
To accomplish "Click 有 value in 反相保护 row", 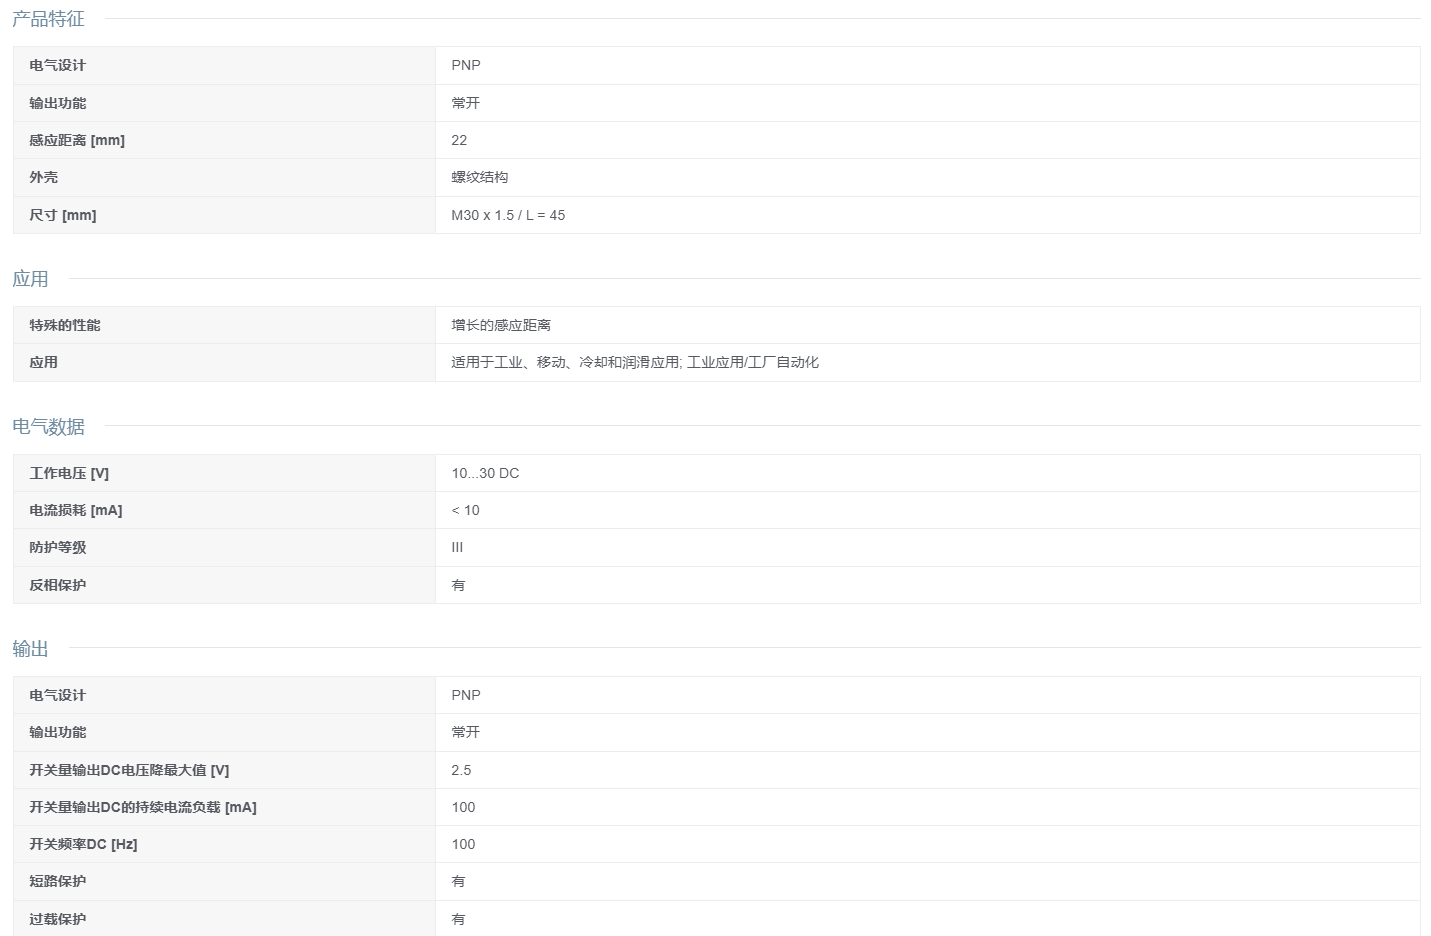I will (x=458, y=585).
